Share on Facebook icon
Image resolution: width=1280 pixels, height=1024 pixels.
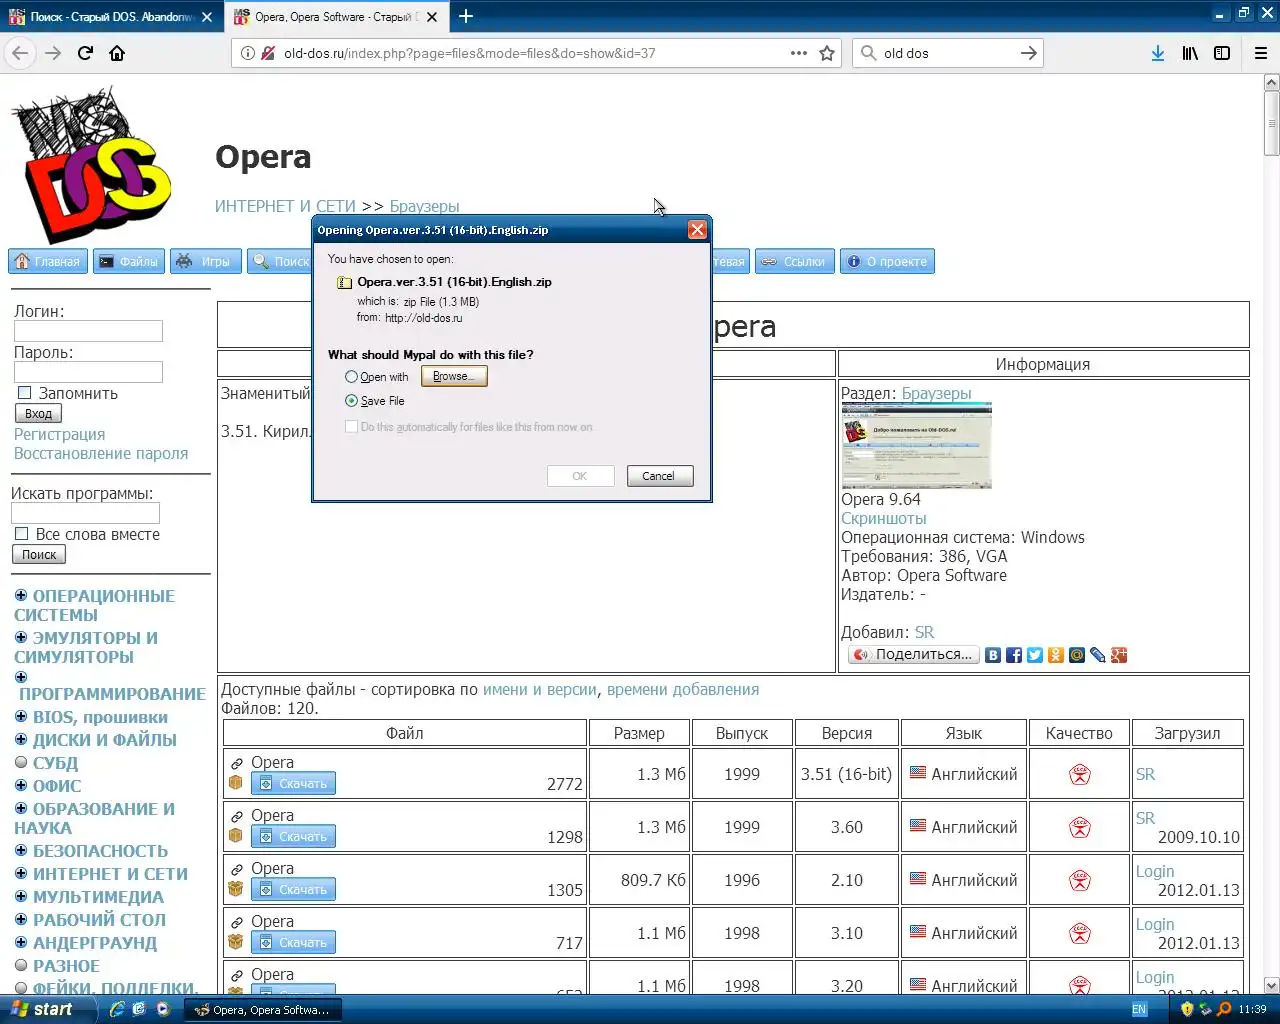point(1014,655)
